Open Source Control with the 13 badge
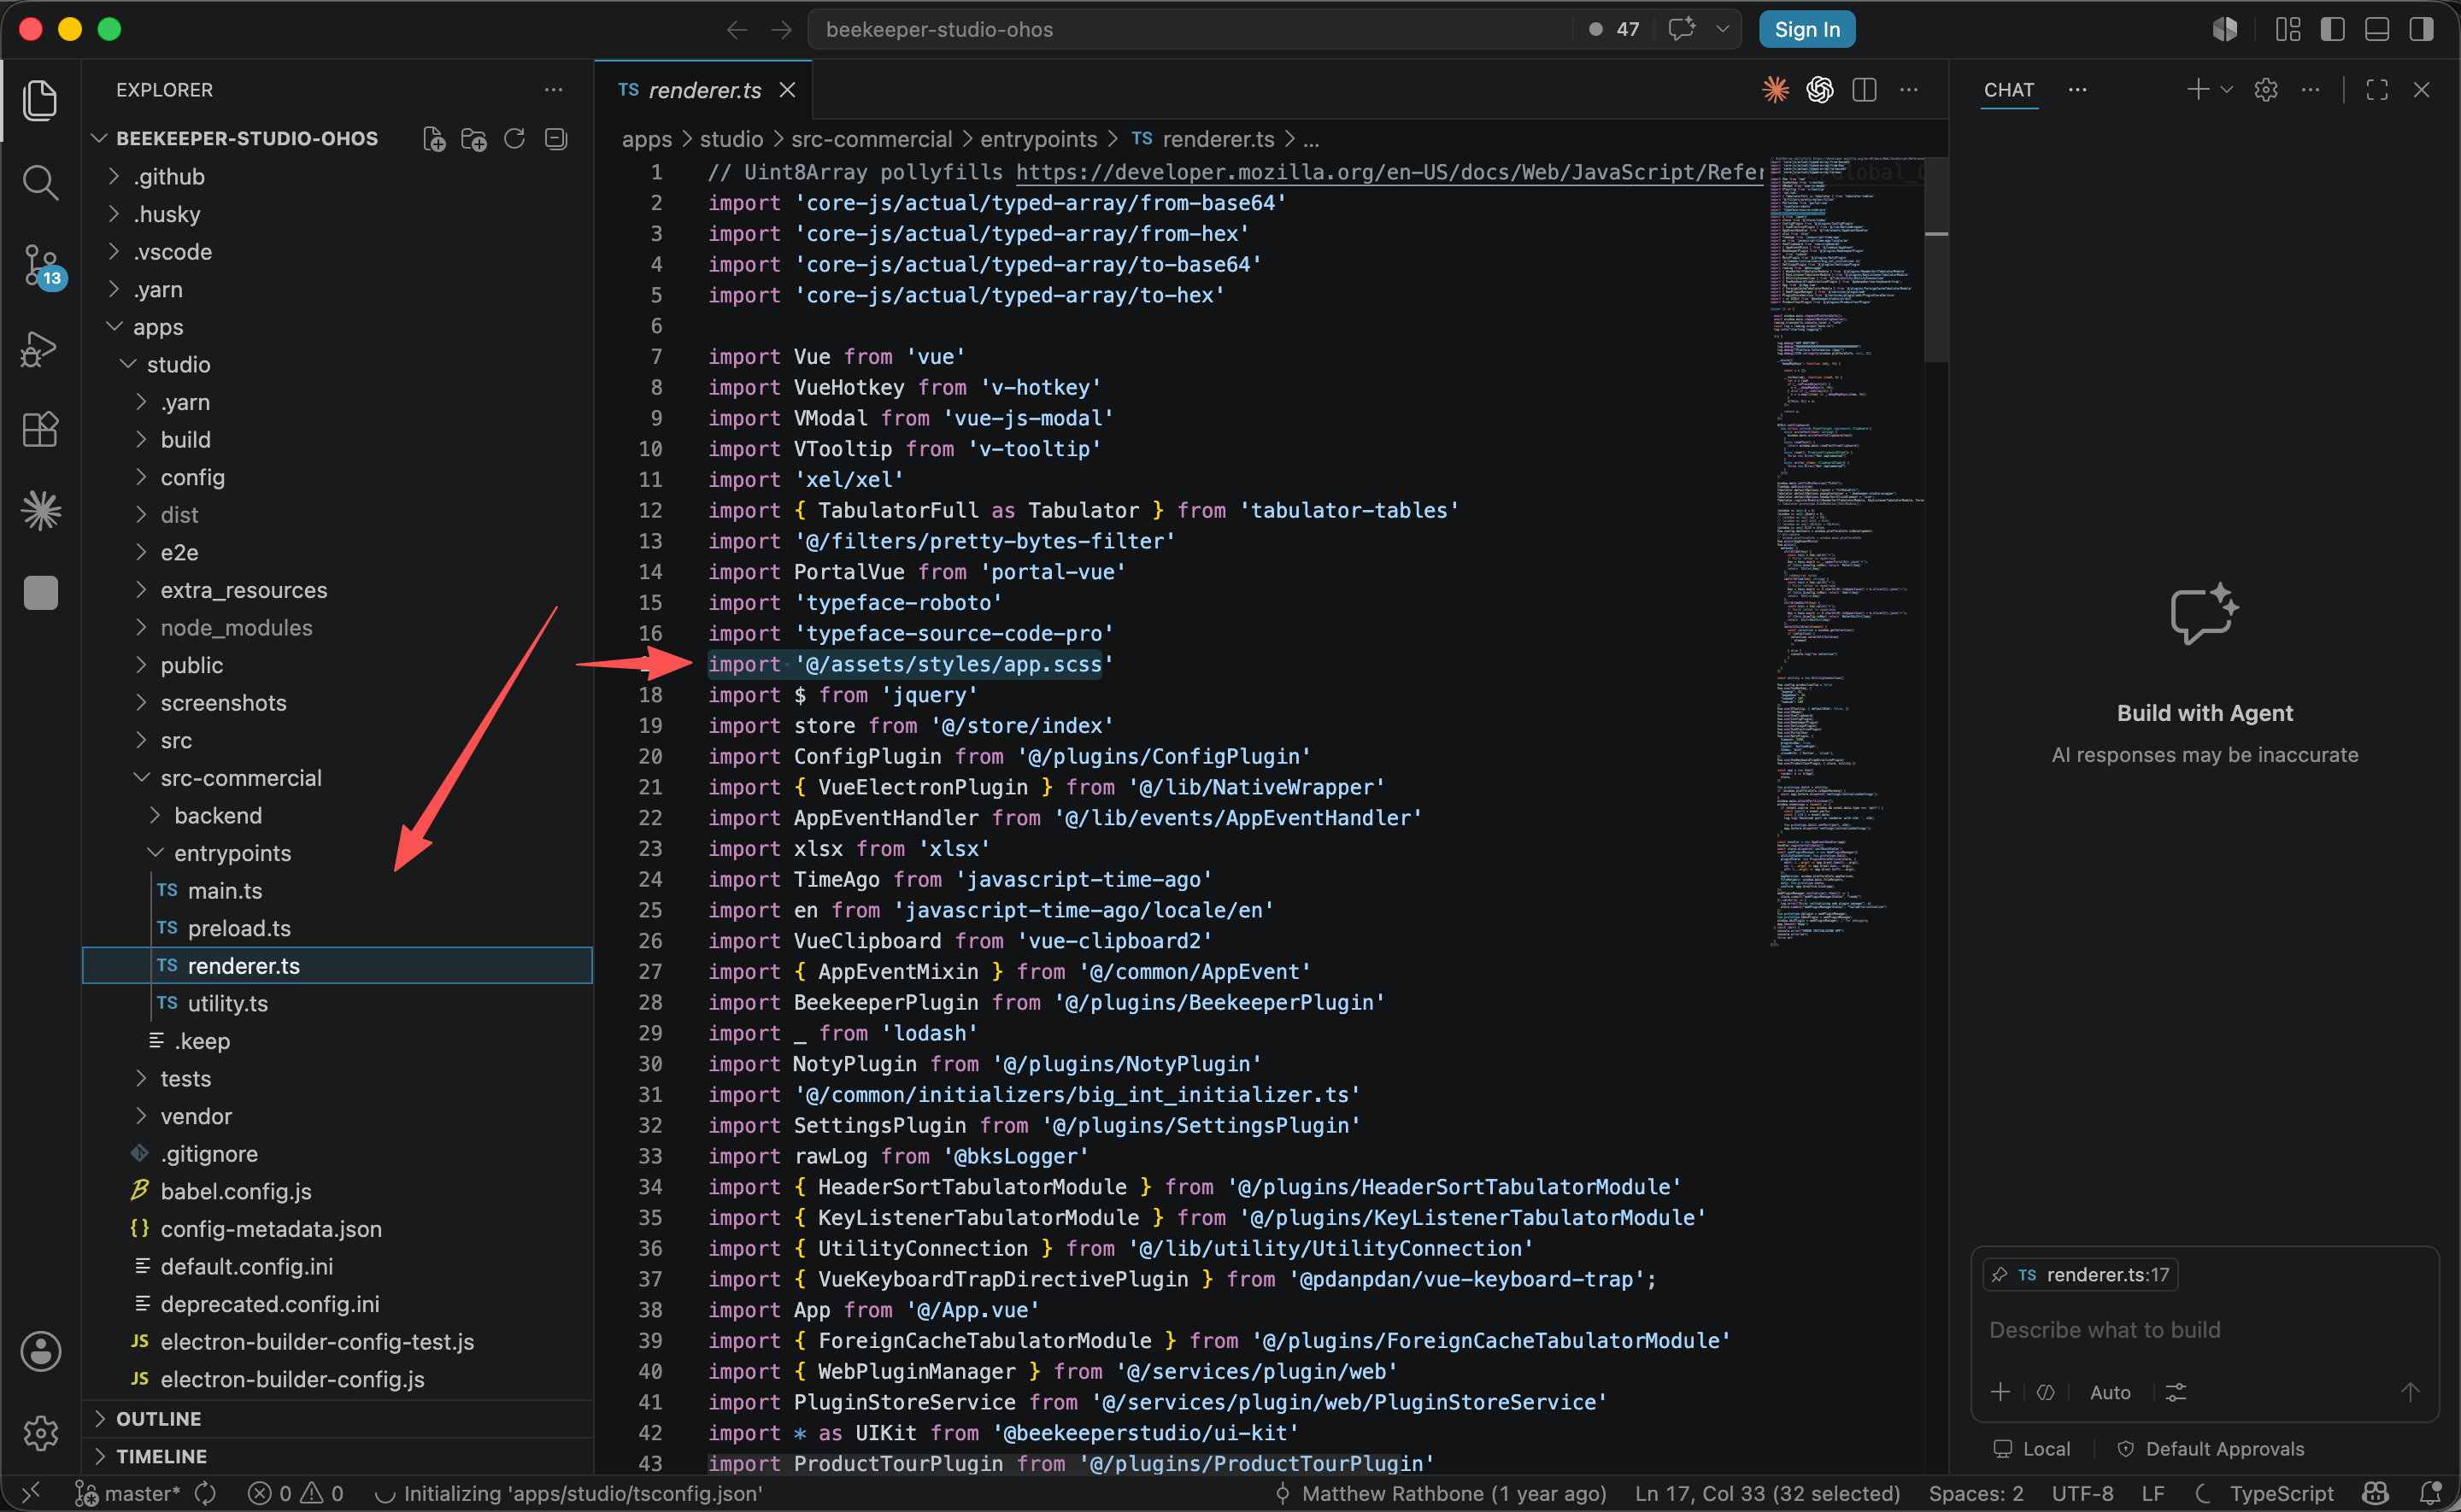The height and width of the screenshot is (1512, 2461). (42, 266)
